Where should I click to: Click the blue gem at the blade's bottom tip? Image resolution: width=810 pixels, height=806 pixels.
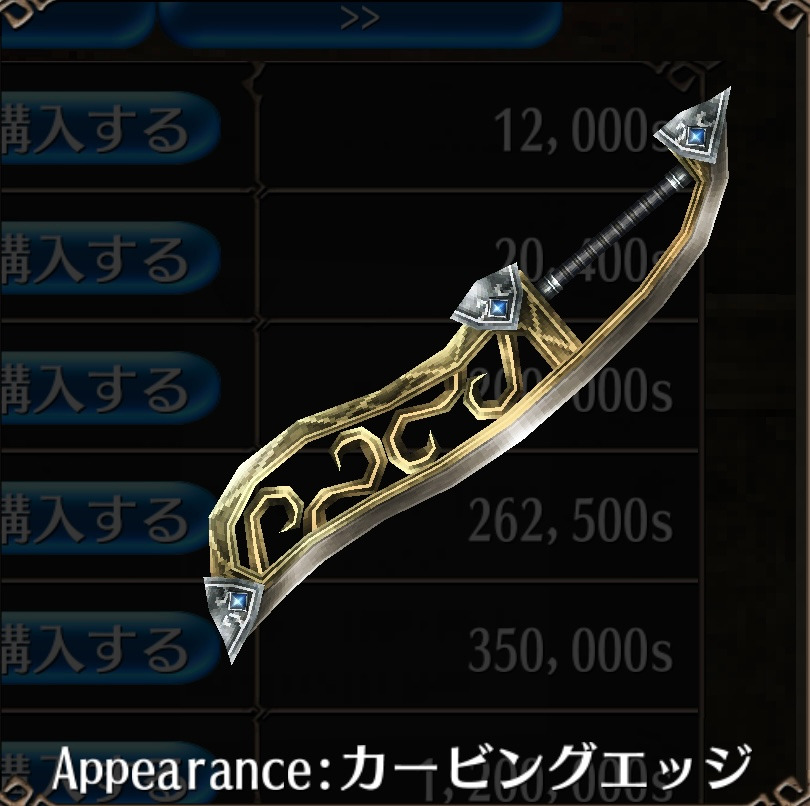click(x=237, y=600)
